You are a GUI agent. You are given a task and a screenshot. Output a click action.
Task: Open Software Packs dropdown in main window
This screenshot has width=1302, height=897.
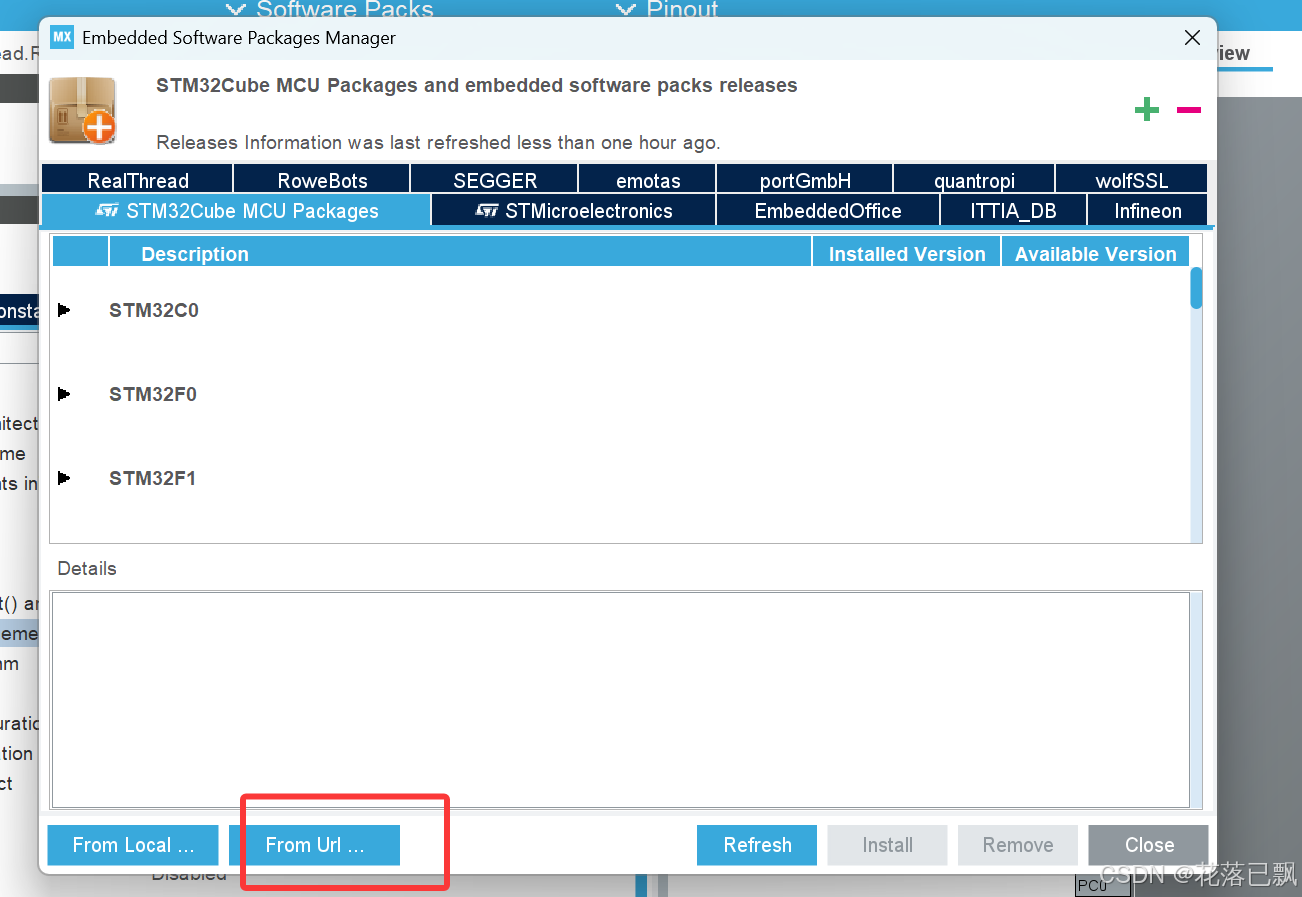[330, 9]
